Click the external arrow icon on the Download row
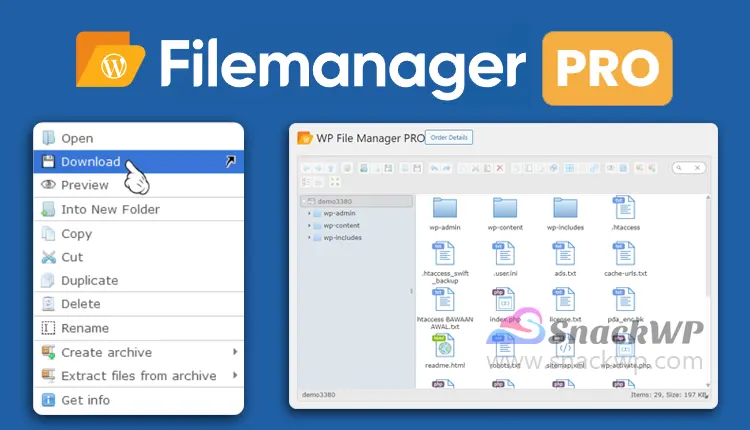This screenshot has height=430, width=750. pyautogui.click(x=231, y=162)
